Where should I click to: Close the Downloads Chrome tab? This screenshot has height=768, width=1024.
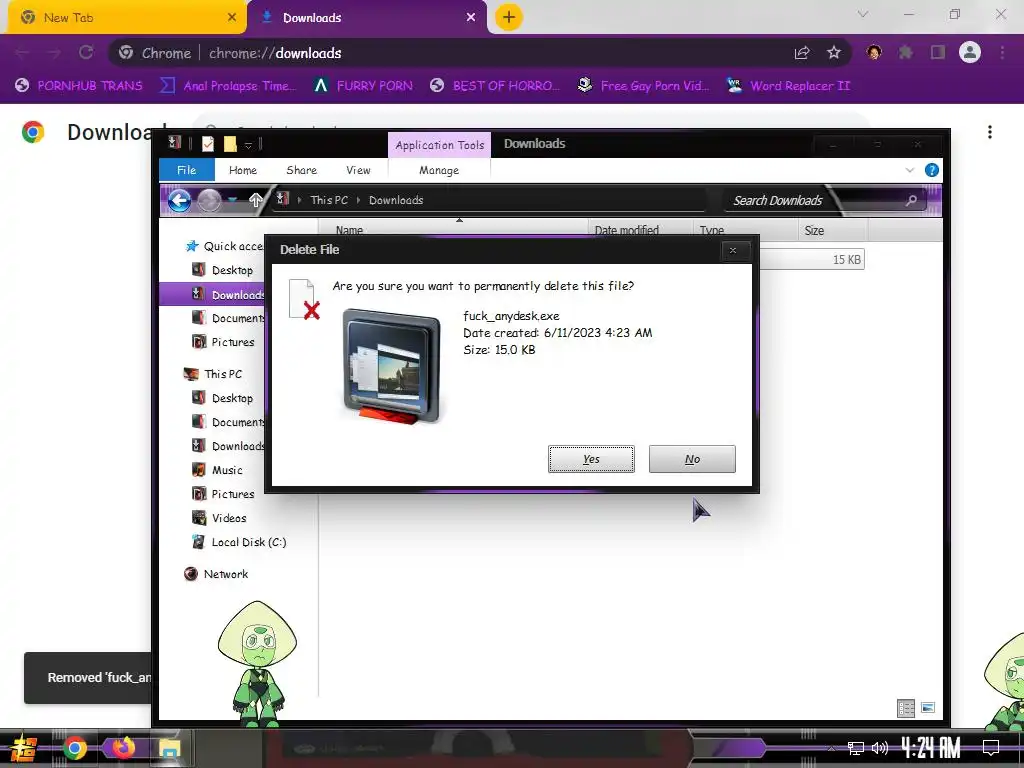(471, 18)
